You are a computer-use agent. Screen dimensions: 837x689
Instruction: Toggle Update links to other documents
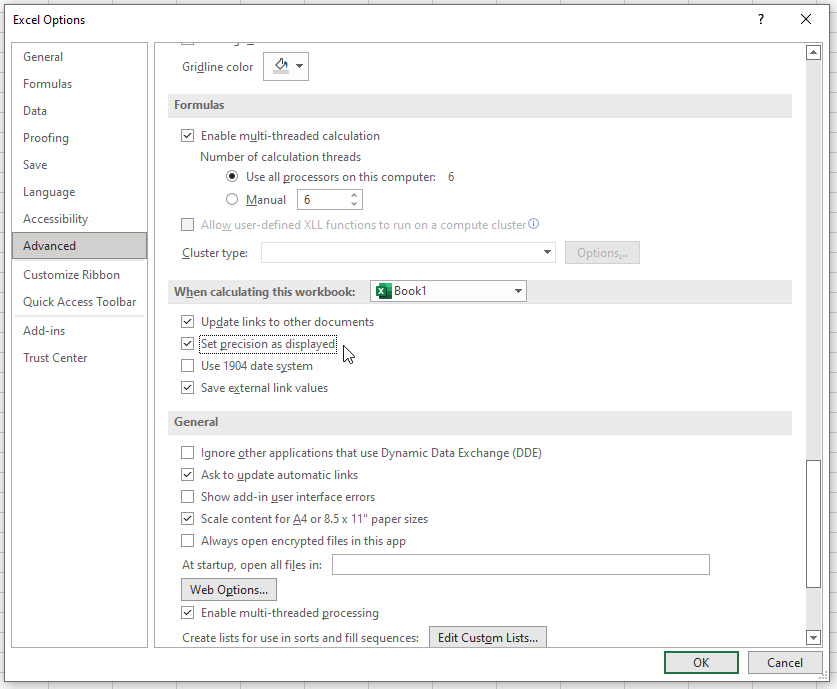[x=187, y=322]
